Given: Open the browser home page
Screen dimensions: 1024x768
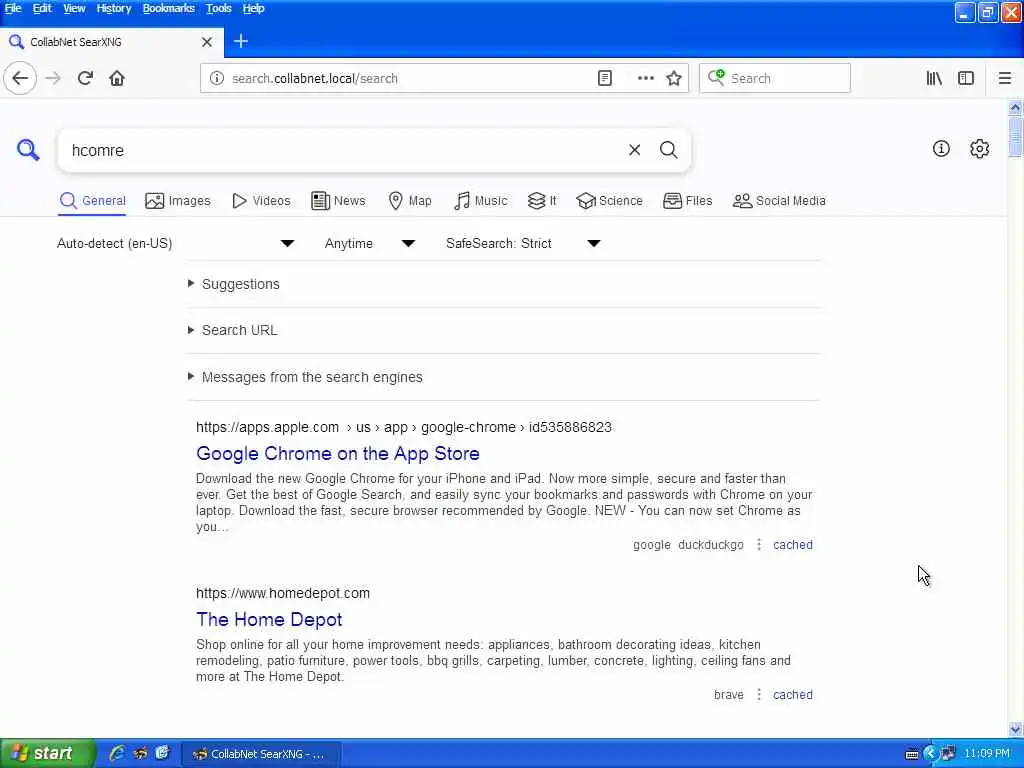Looking at the screenshot, I should click(117, 78).
